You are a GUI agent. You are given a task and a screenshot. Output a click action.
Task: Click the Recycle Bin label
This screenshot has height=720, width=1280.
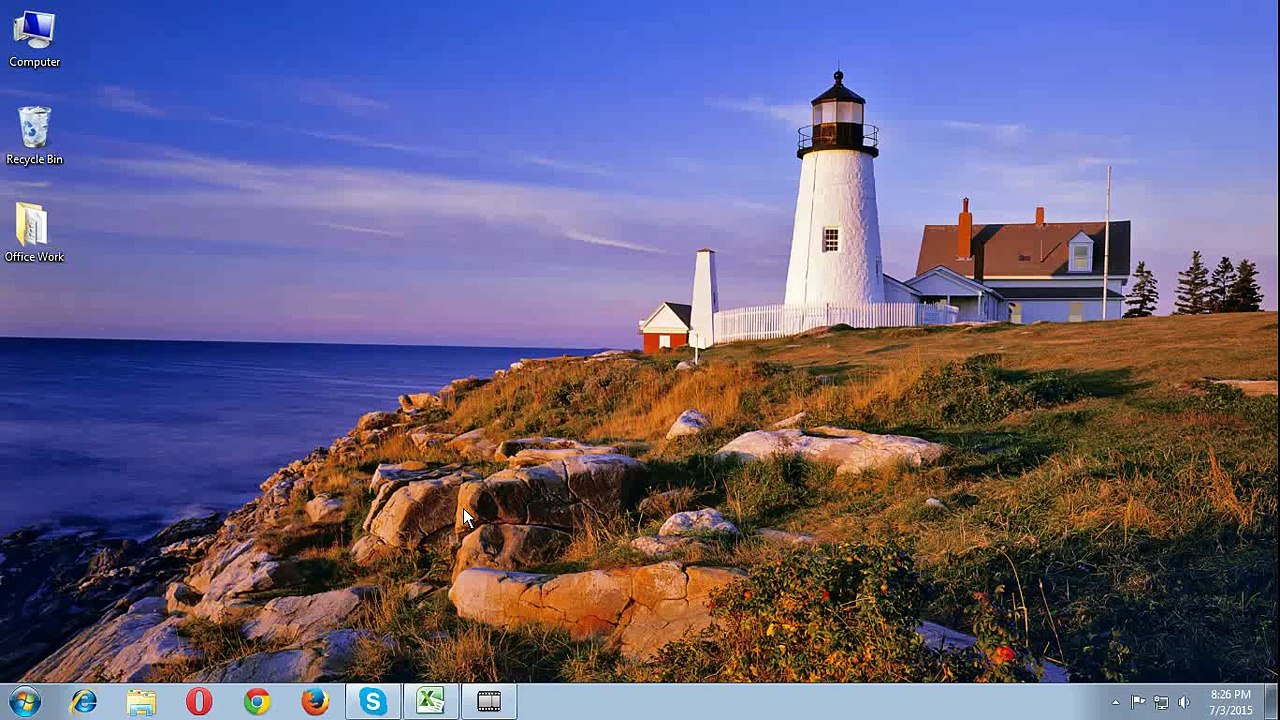coord(34,159)
